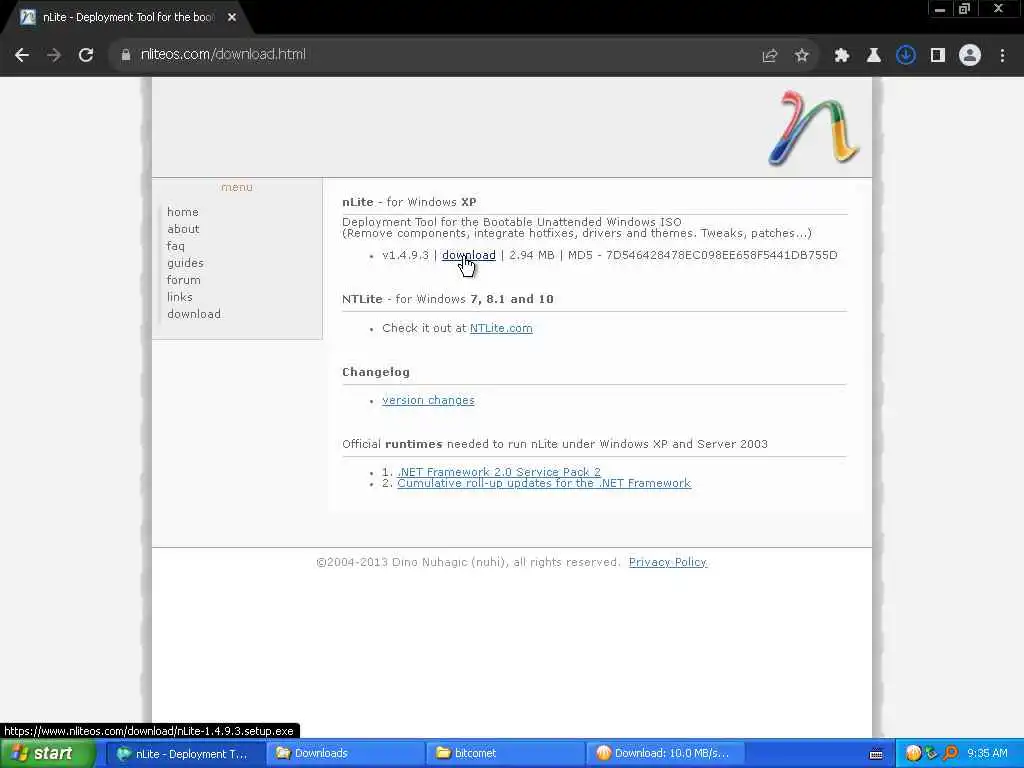1024x768 pixels.
Task: Click the browser forward arrow
Action: pos(54,55)
